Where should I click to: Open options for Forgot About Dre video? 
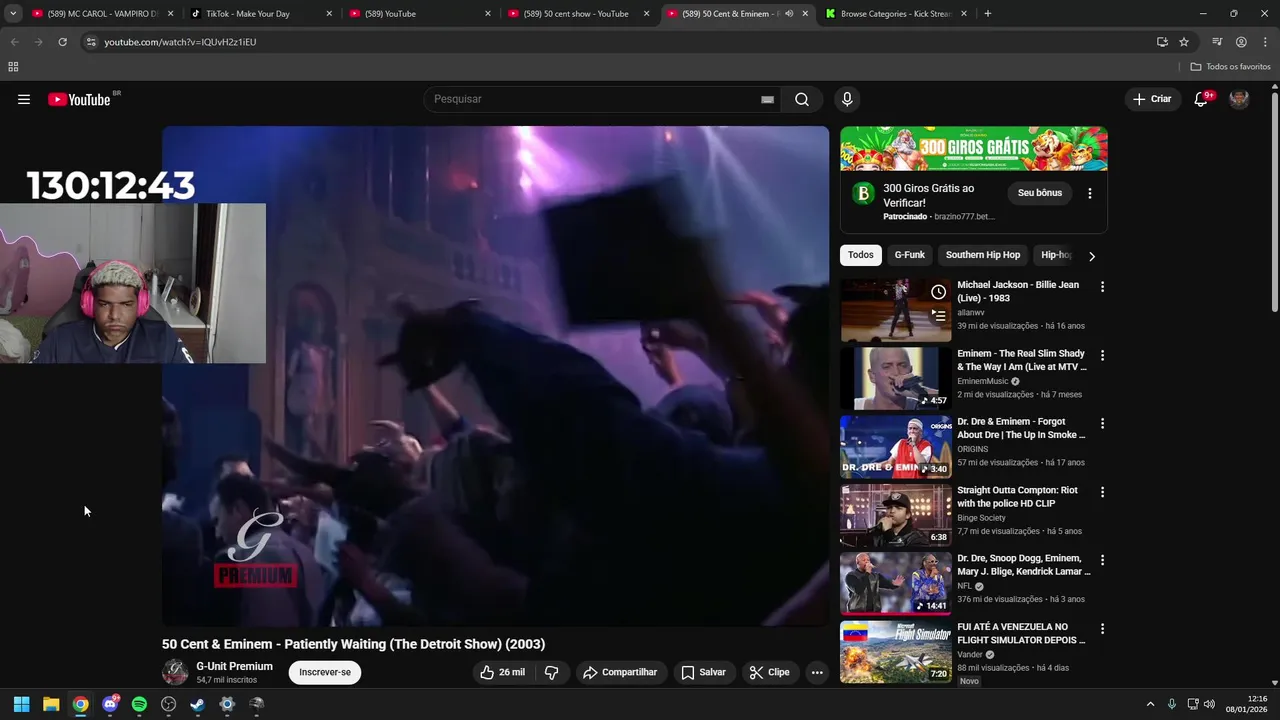pyautogui.click(x=1102, y=423)
